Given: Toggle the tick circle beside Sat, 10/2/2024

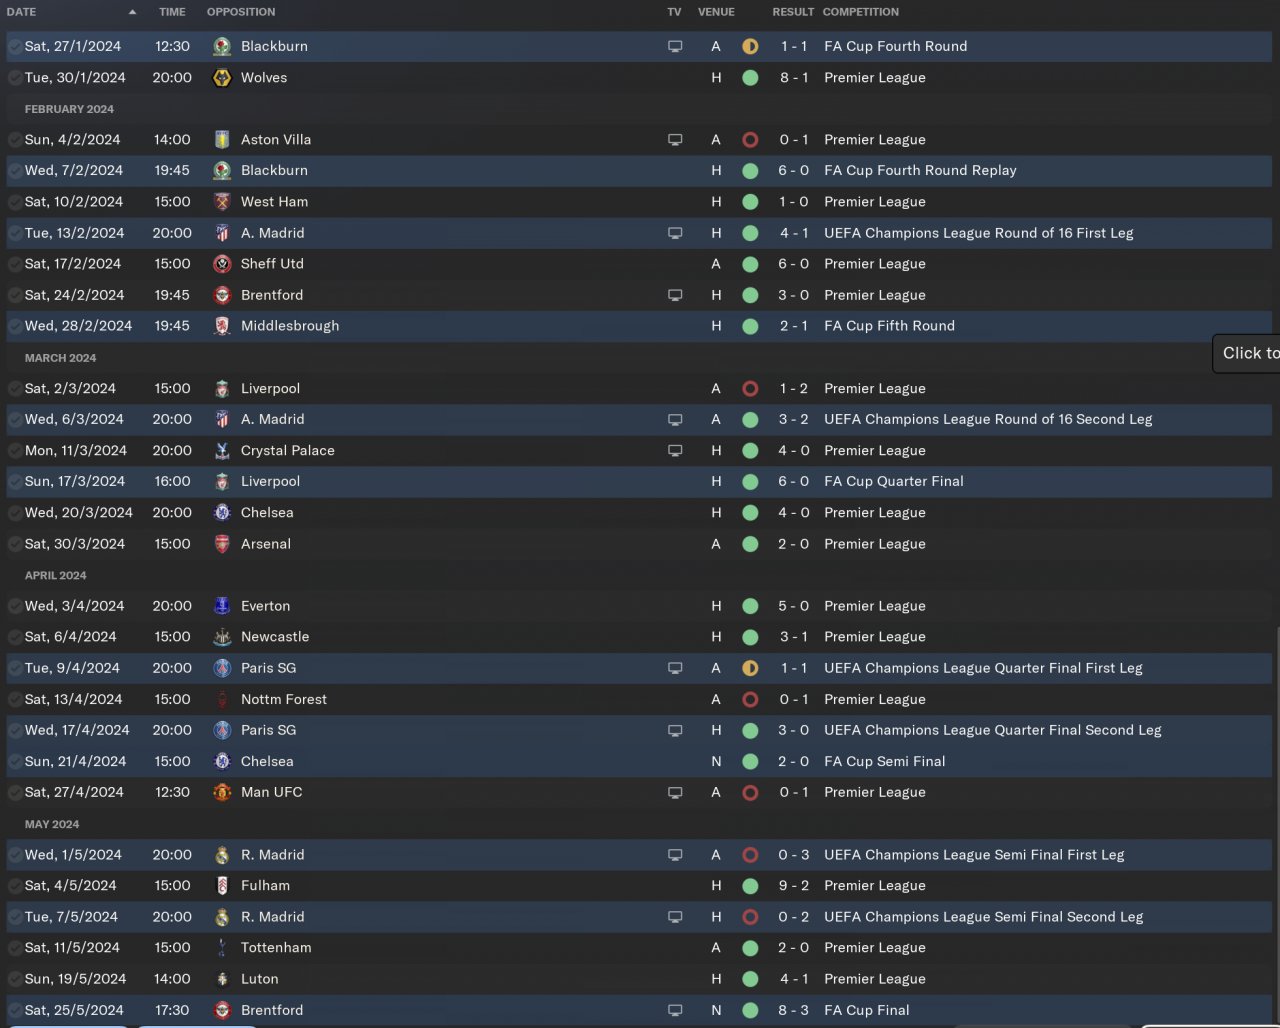Looking at the screenshot, I should [x=15, y=202].
